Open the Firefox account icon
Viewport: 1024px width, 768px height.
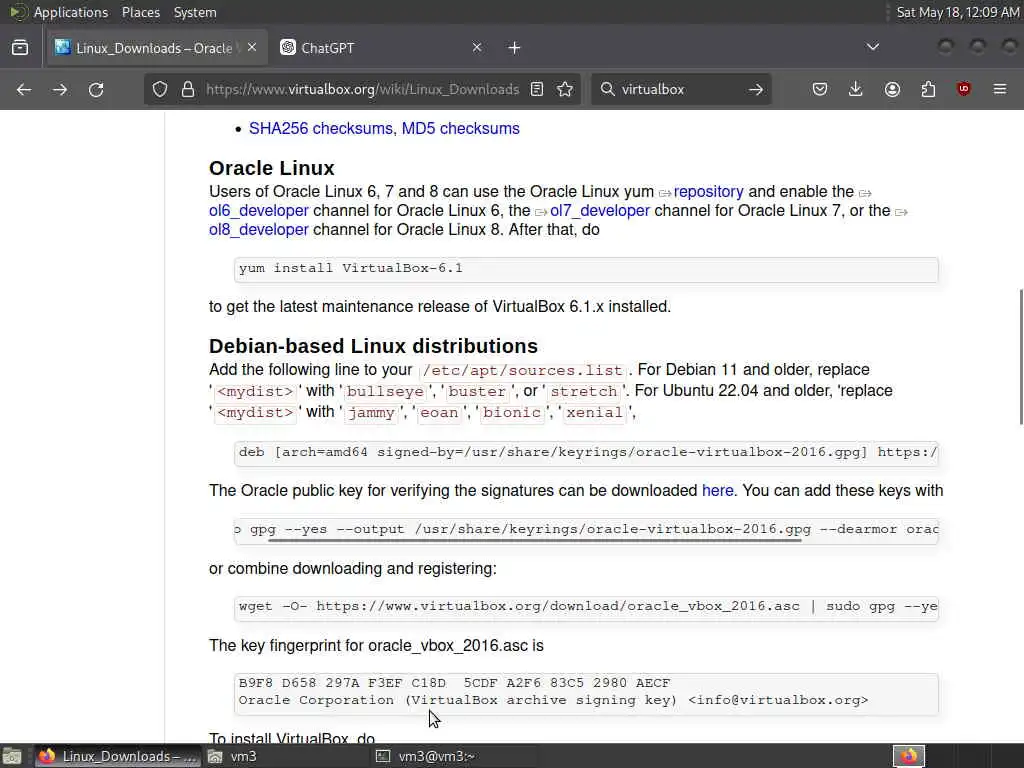(x=892, y=89)
